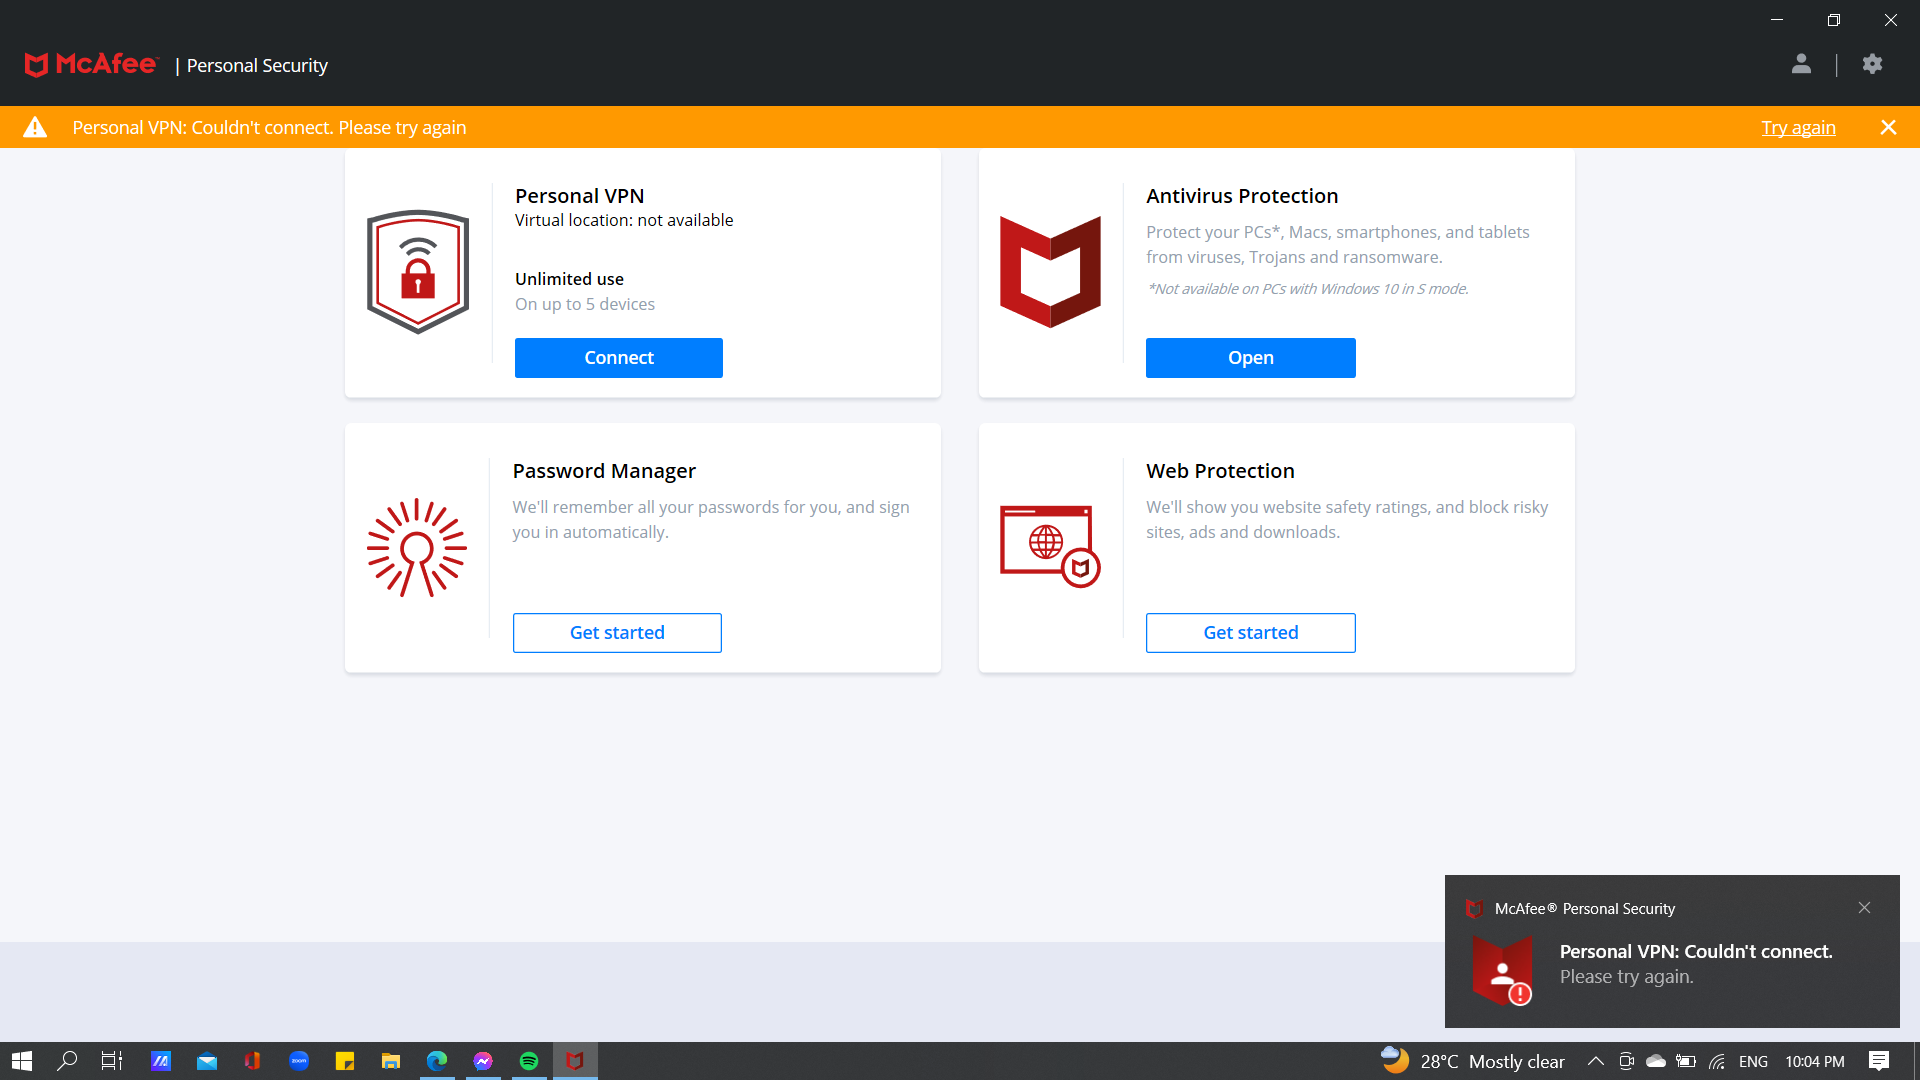Switch to Spotify in the taskbar
The image size is (1920, 1080).
pyautogui.click(x=529, y=1061)
